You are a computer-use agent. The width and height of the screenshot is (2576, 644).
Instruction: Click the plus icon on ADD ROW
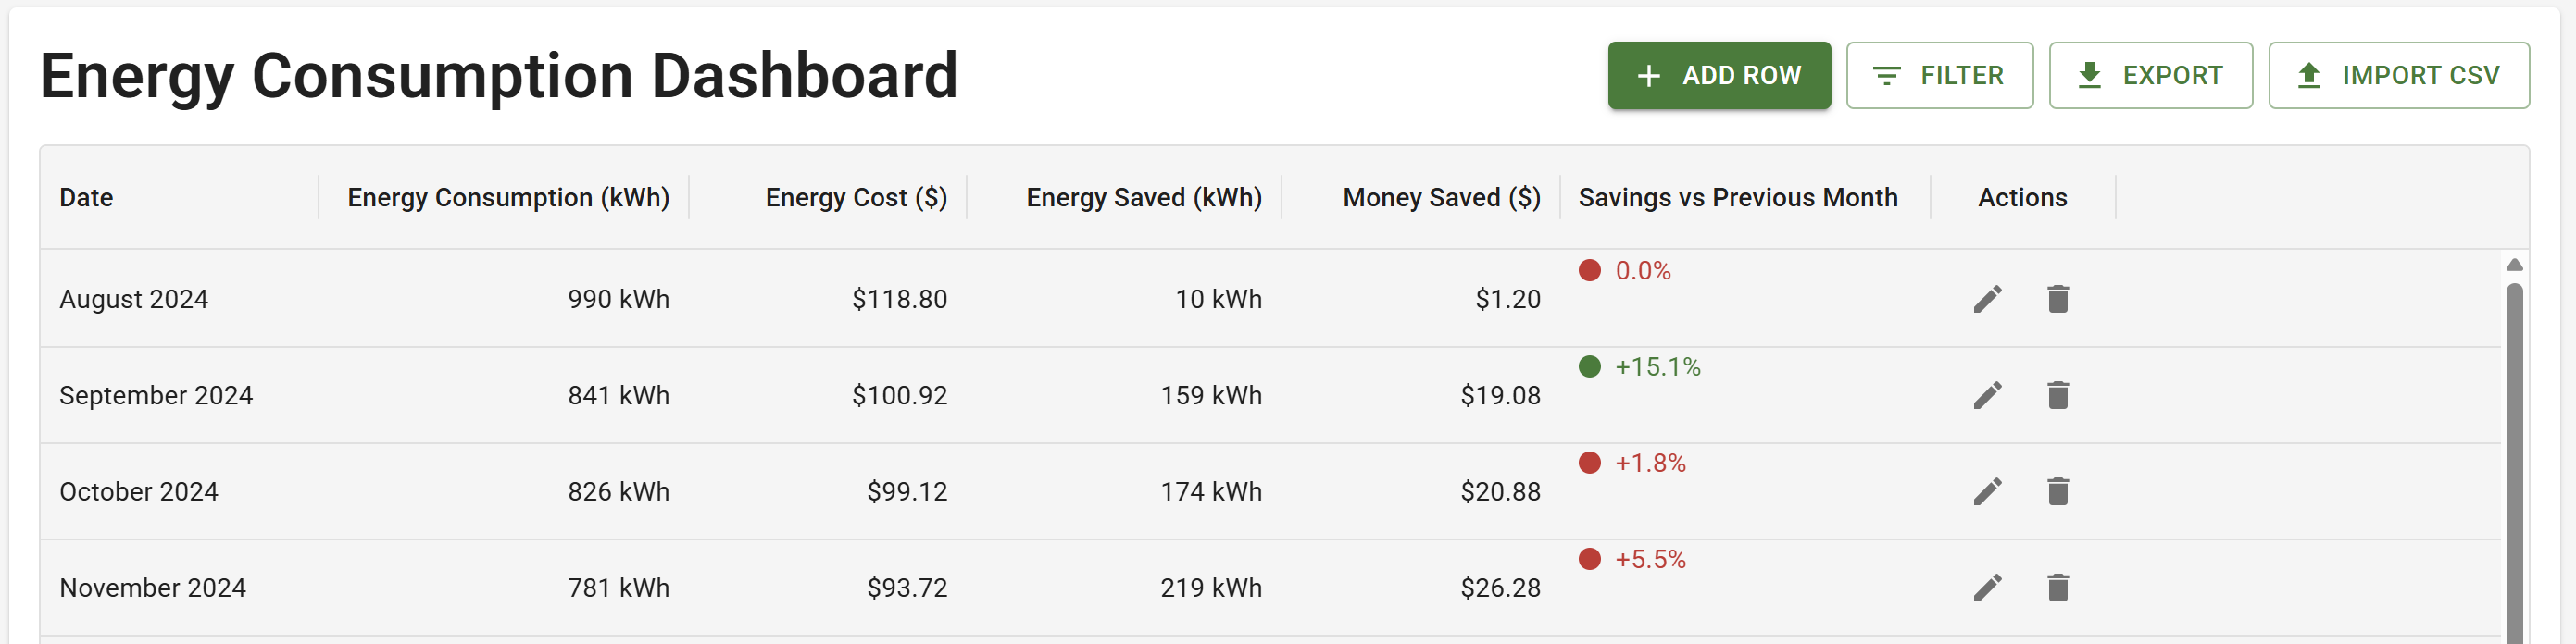click(1649, 75)
